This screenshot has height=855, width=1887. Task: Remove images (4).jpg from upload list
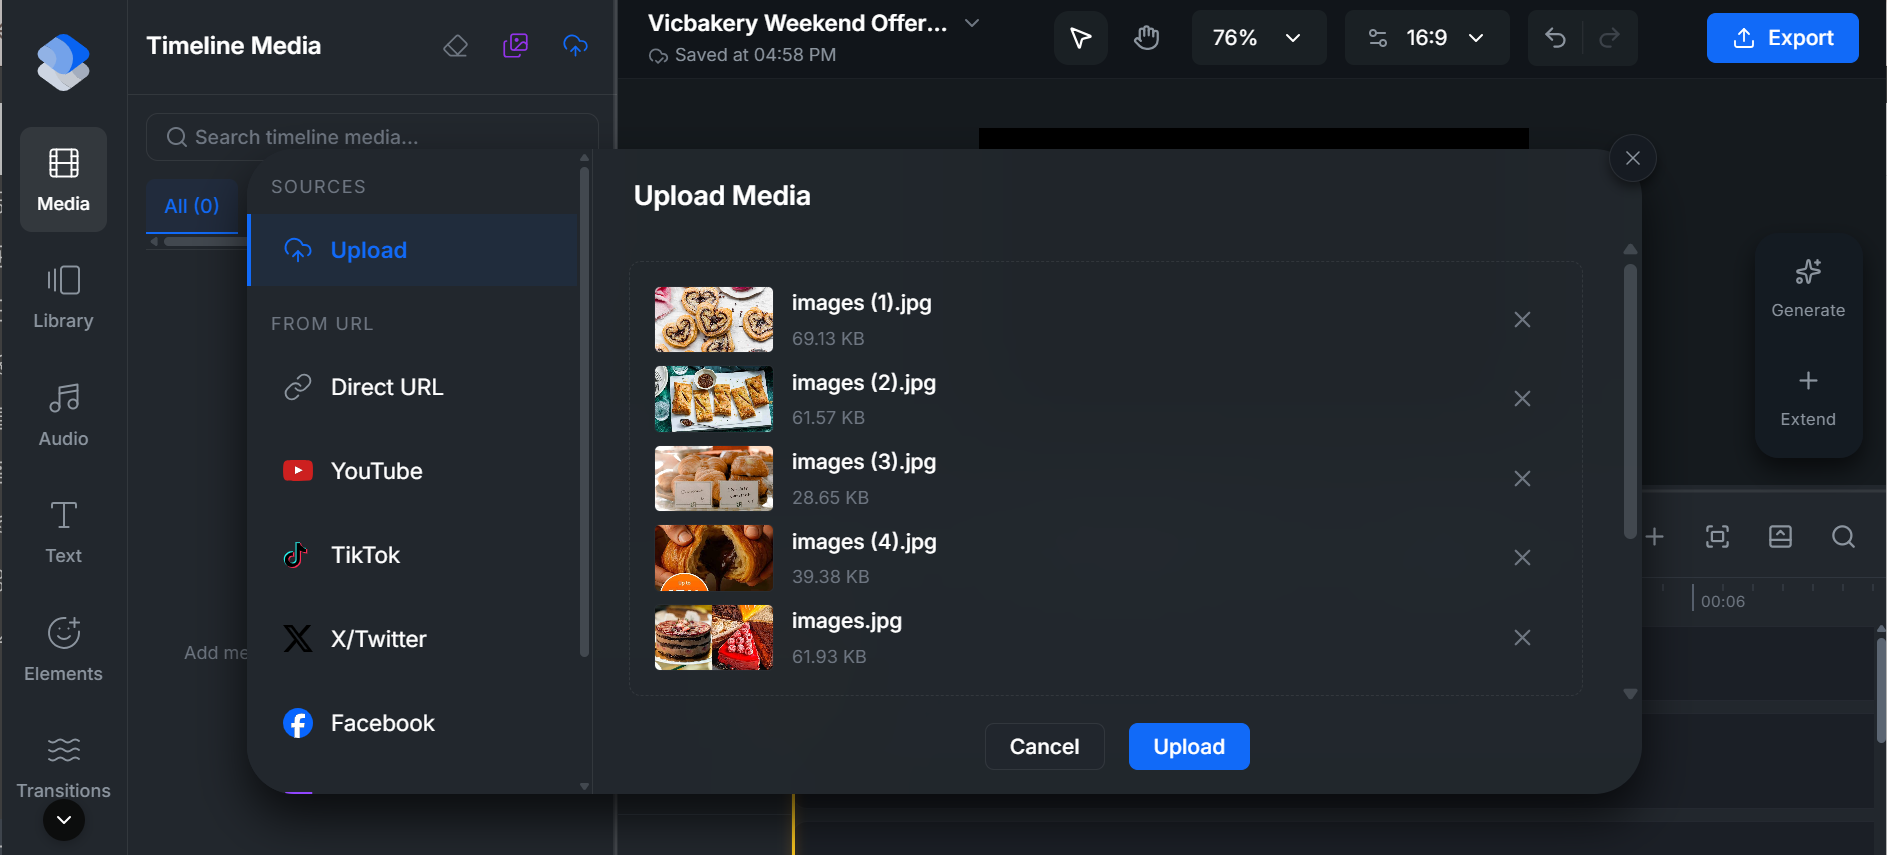click(x=1522, y=558)
